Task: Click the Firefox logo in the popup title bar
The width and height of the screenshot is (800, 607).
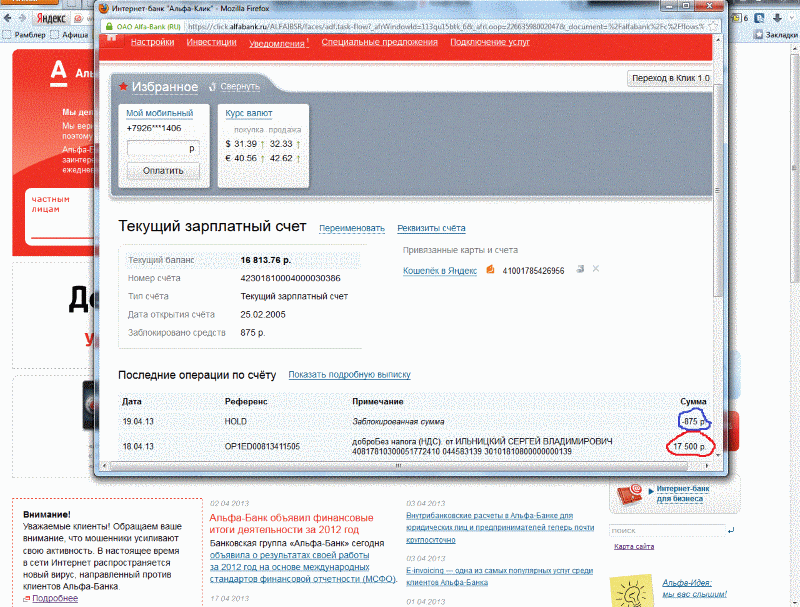Action: 104,8
